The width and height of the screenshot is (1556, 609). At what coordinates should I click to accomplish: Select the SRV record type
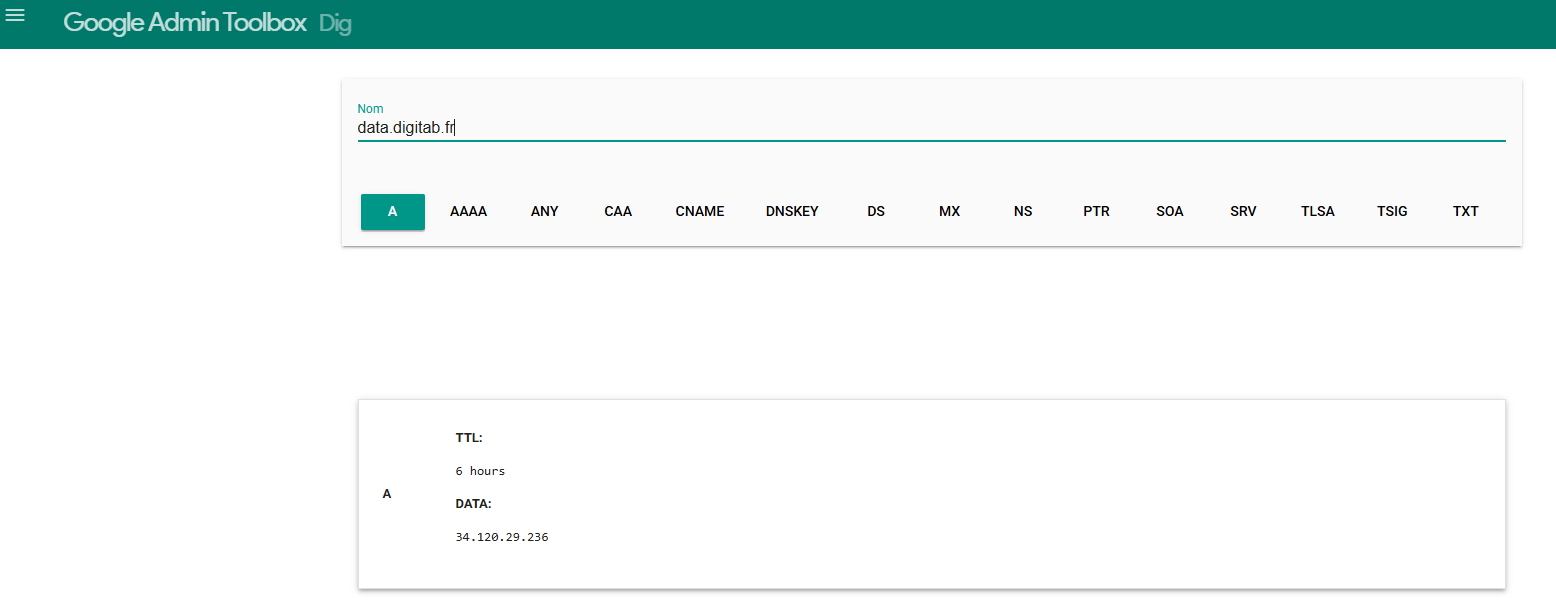(1243, 212)
